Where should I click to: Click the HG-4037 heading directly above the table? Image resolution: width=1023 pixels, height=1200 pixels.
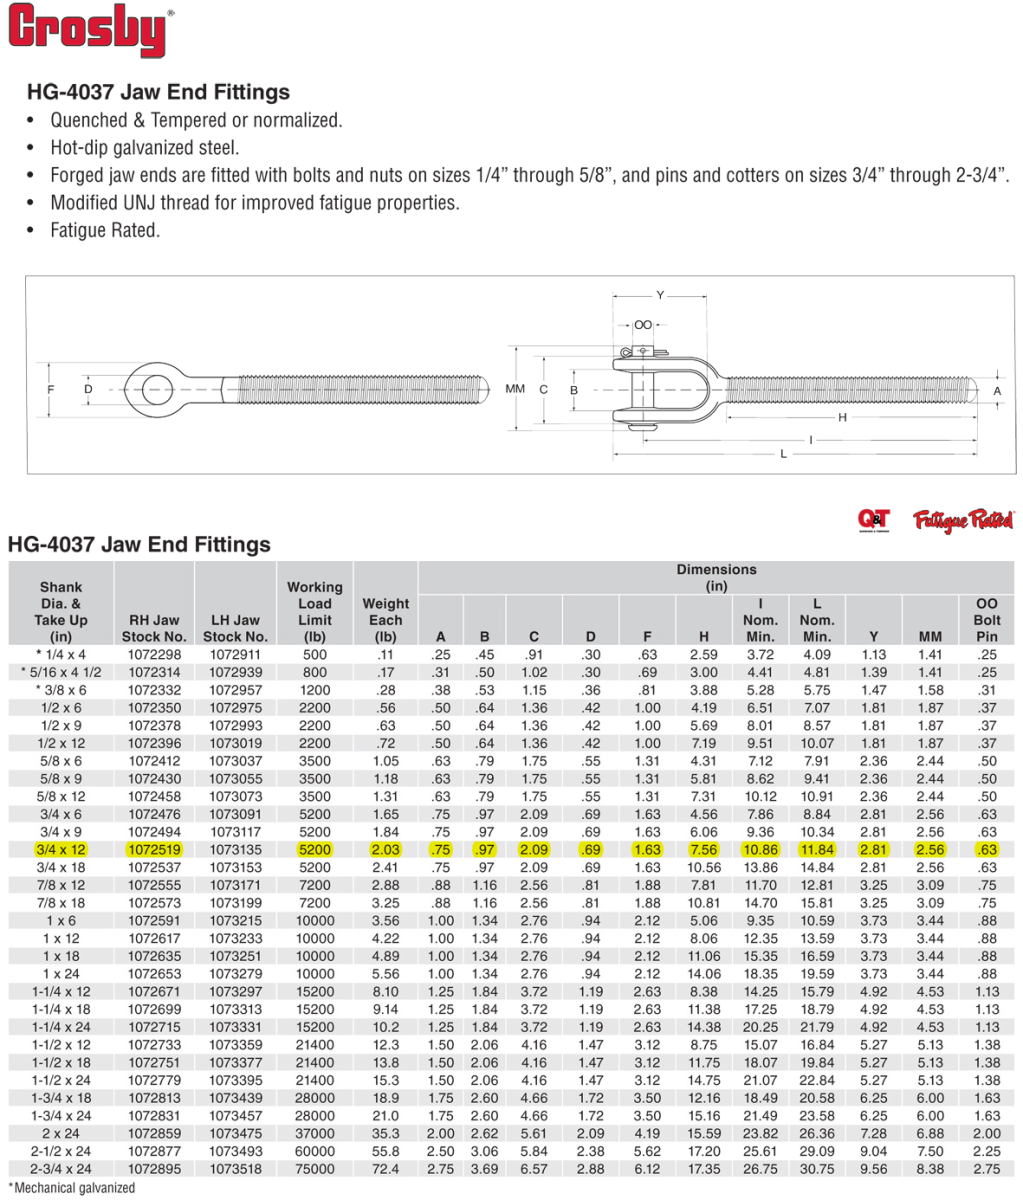coord(139,545)
